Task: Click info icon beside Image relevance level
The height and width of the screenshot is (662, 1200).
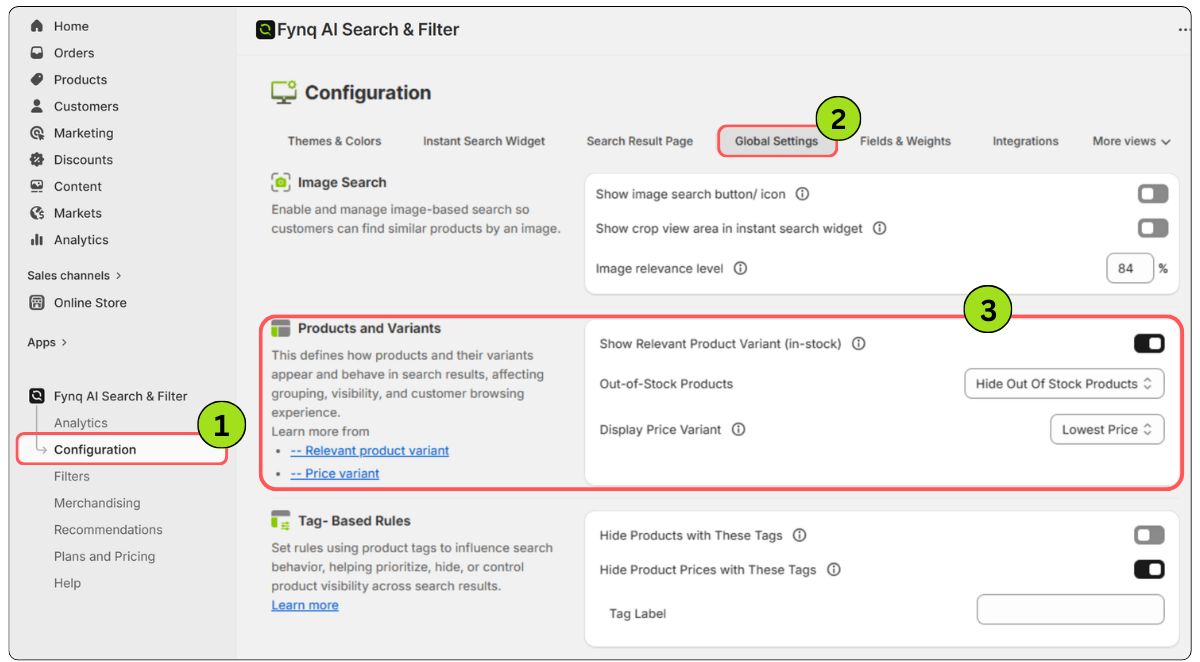Action: (740, 268)
